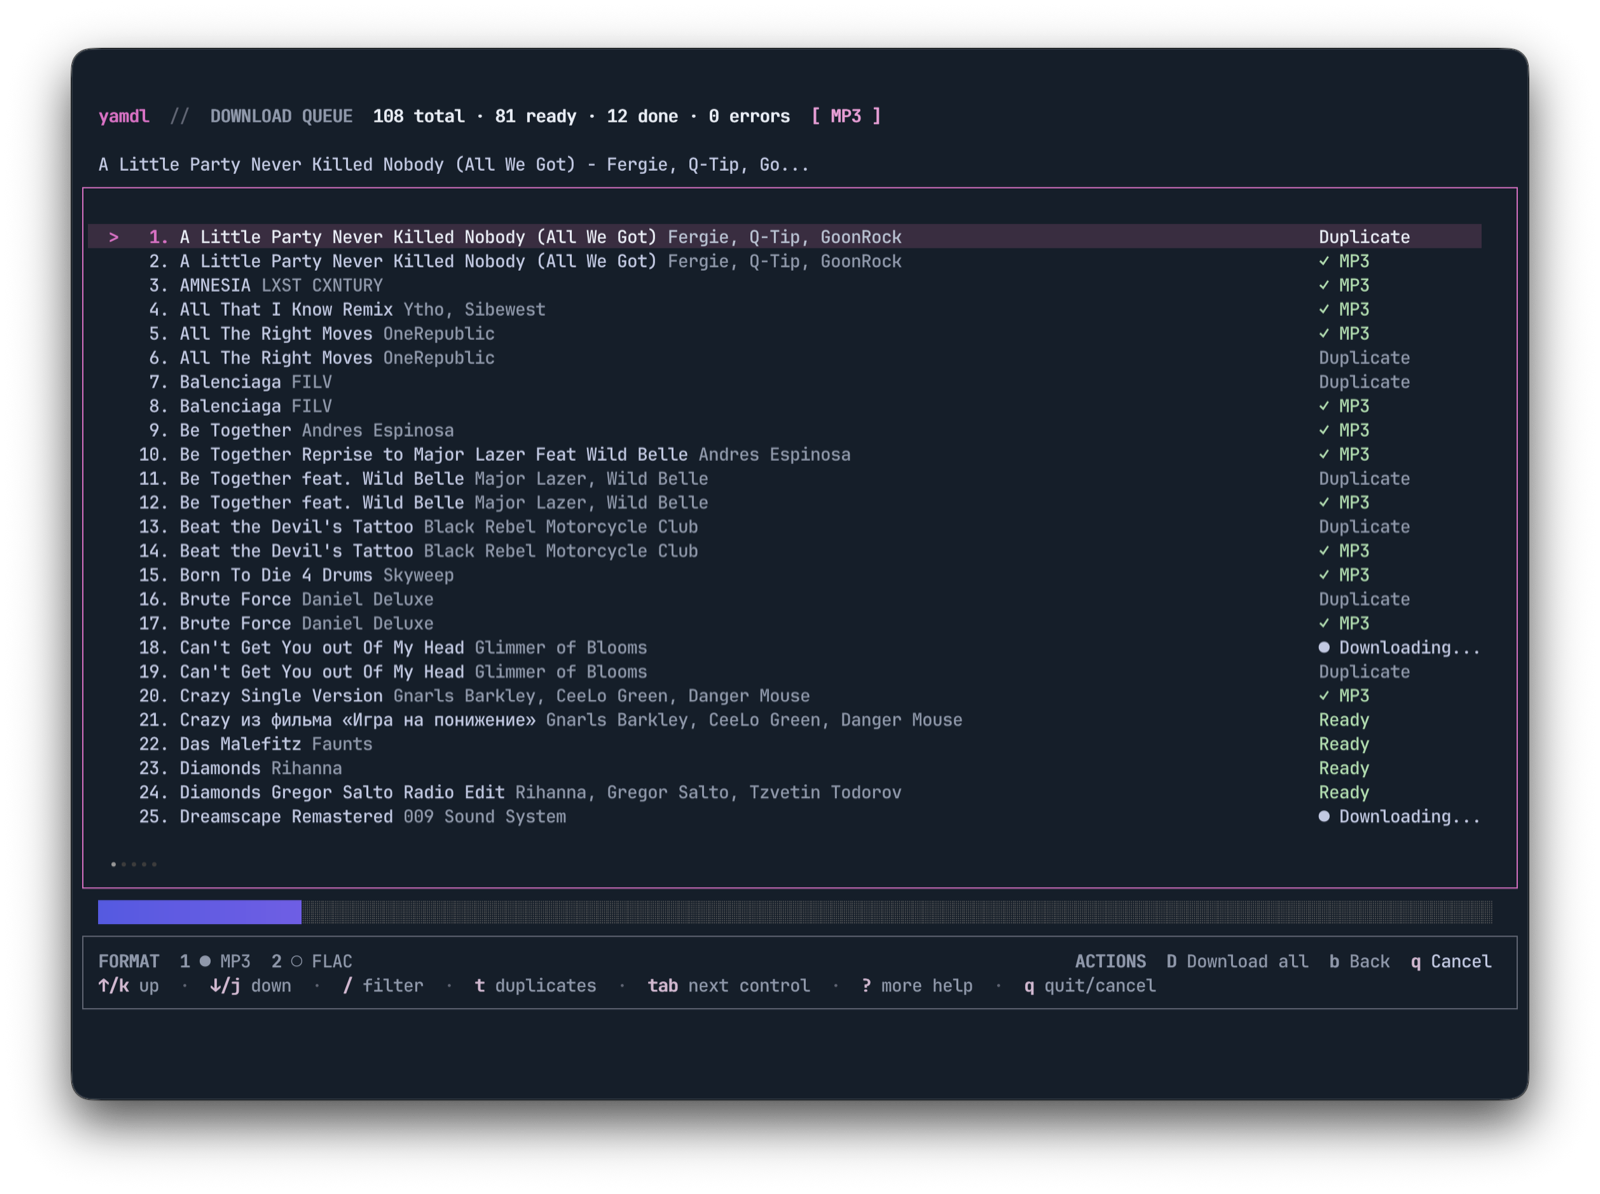The height and width of the screenshot is (1194, 1600).
Task: Cancel the queue with the q Cancel action
Action: [1451, 961]
